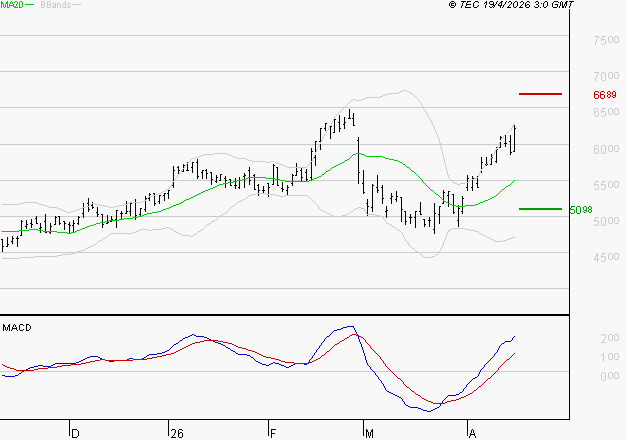
Task: Click the F month marker on time axis
Action: [x=273, y=433]
